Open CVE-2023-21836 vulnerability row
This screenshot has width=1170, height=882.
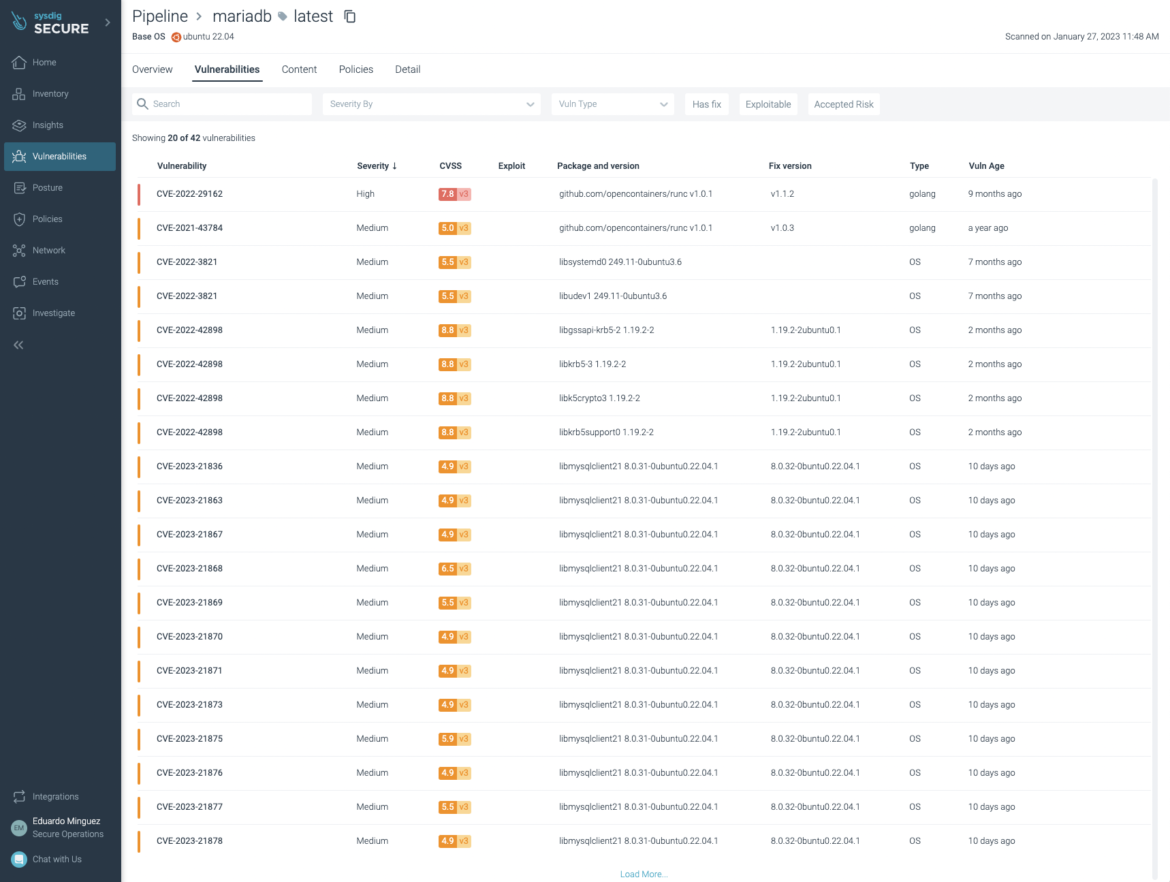click(x=645, y=466)
